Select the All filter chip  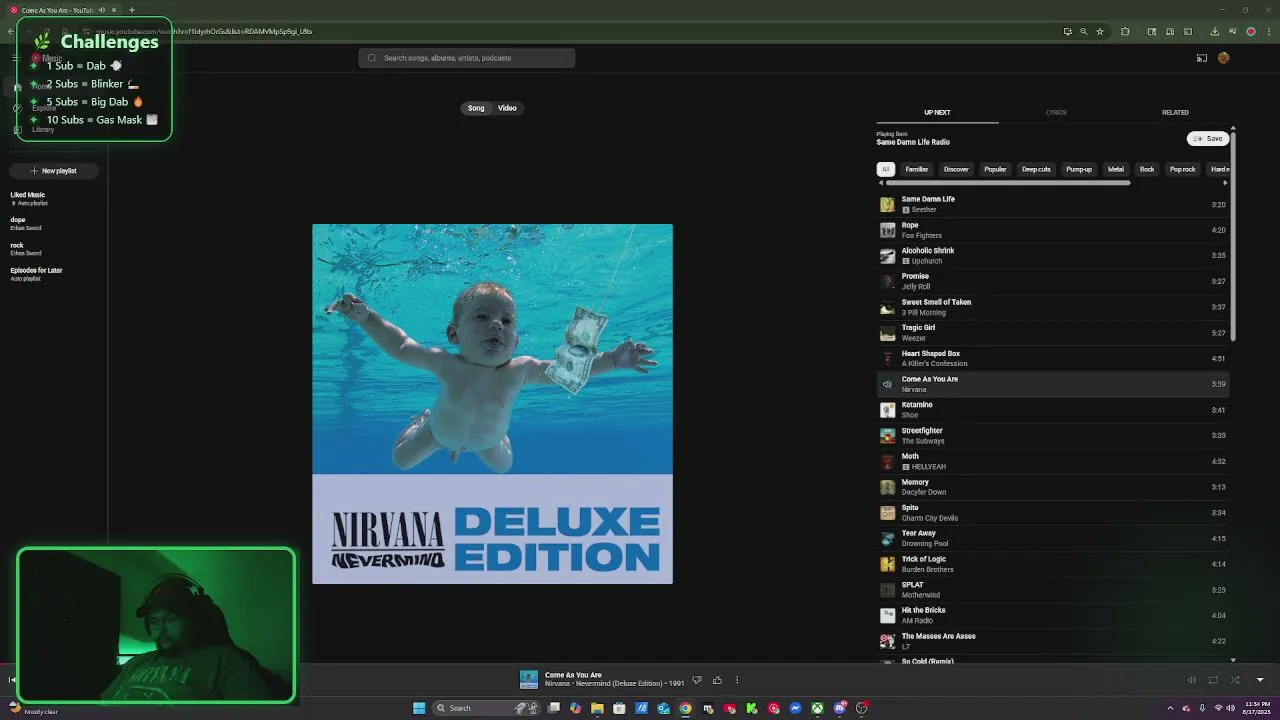point(886,169)
